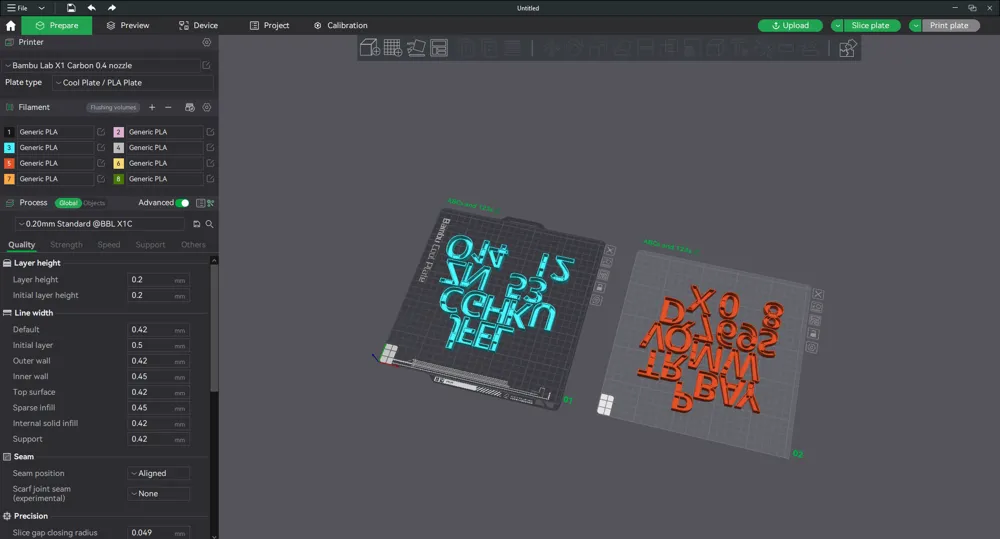Redo the action arrow
The width and height of the screenshot is (1000, 539).
pyautogui.click(x=112, y=8)
